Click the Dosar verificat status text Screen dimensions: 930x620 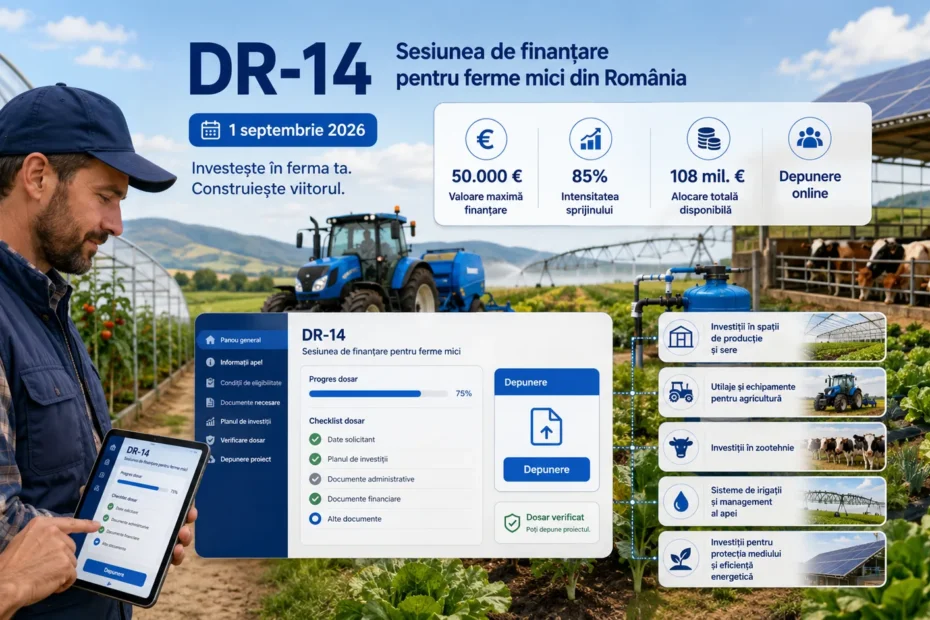(555, 517)
